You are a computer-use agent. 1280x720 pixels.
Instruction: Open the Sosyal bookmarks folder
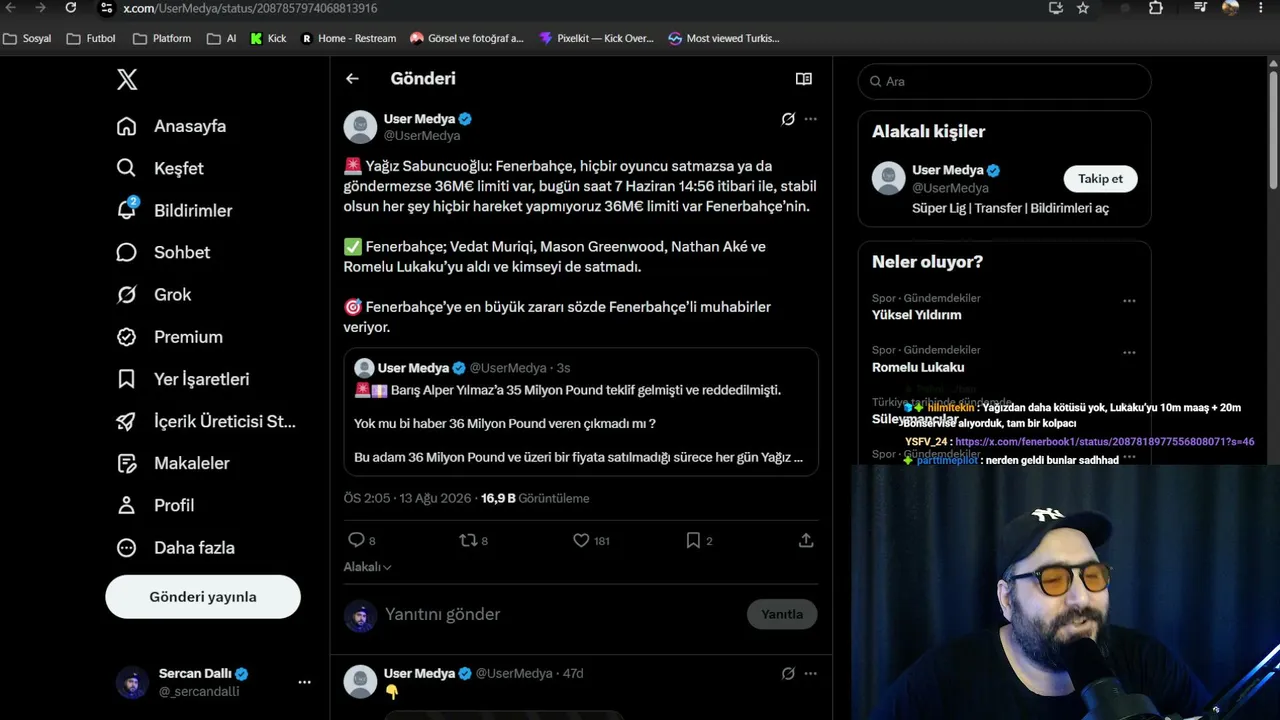pyautogui.click(x=27, y=38)
